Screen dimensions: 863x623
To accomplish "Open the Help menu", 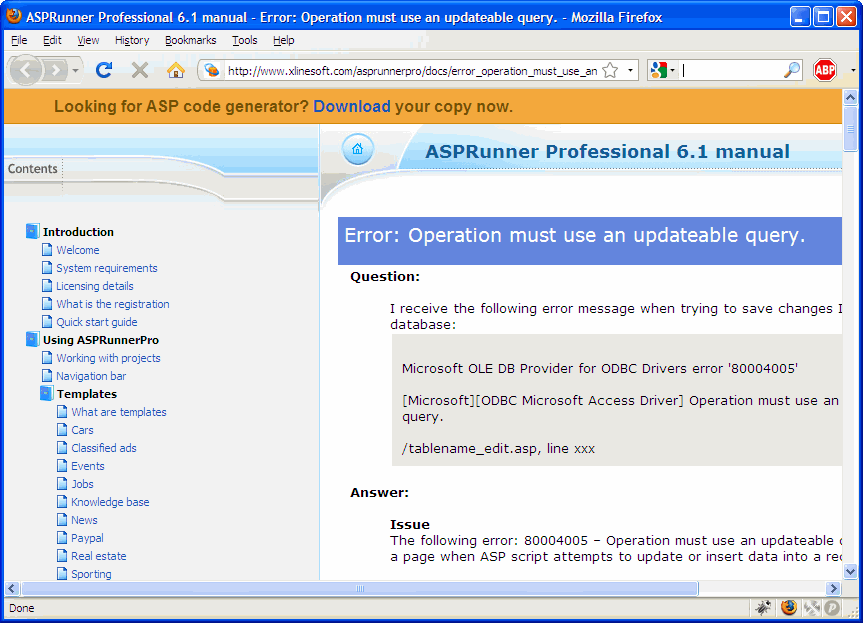I will [x=283, y=40].
